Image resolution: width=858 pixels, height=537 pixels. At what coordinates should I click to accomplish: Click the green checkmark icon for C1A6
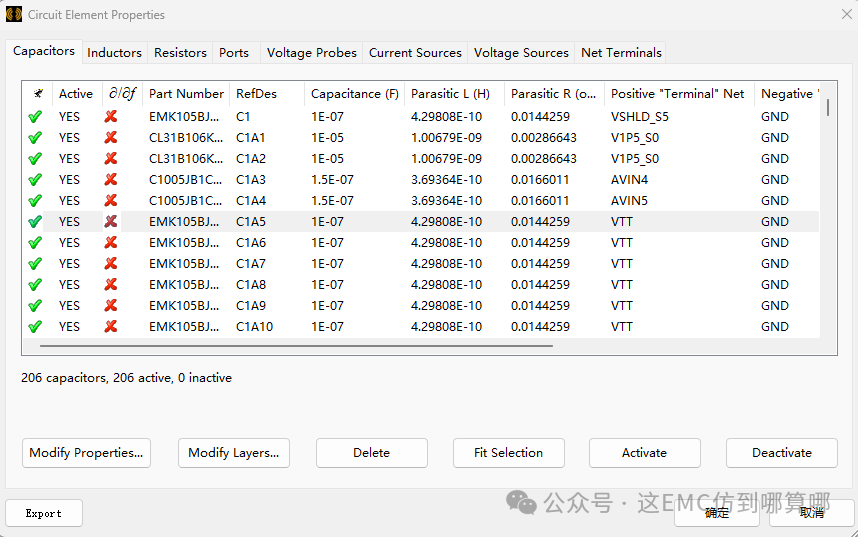(x=35, y=242)
